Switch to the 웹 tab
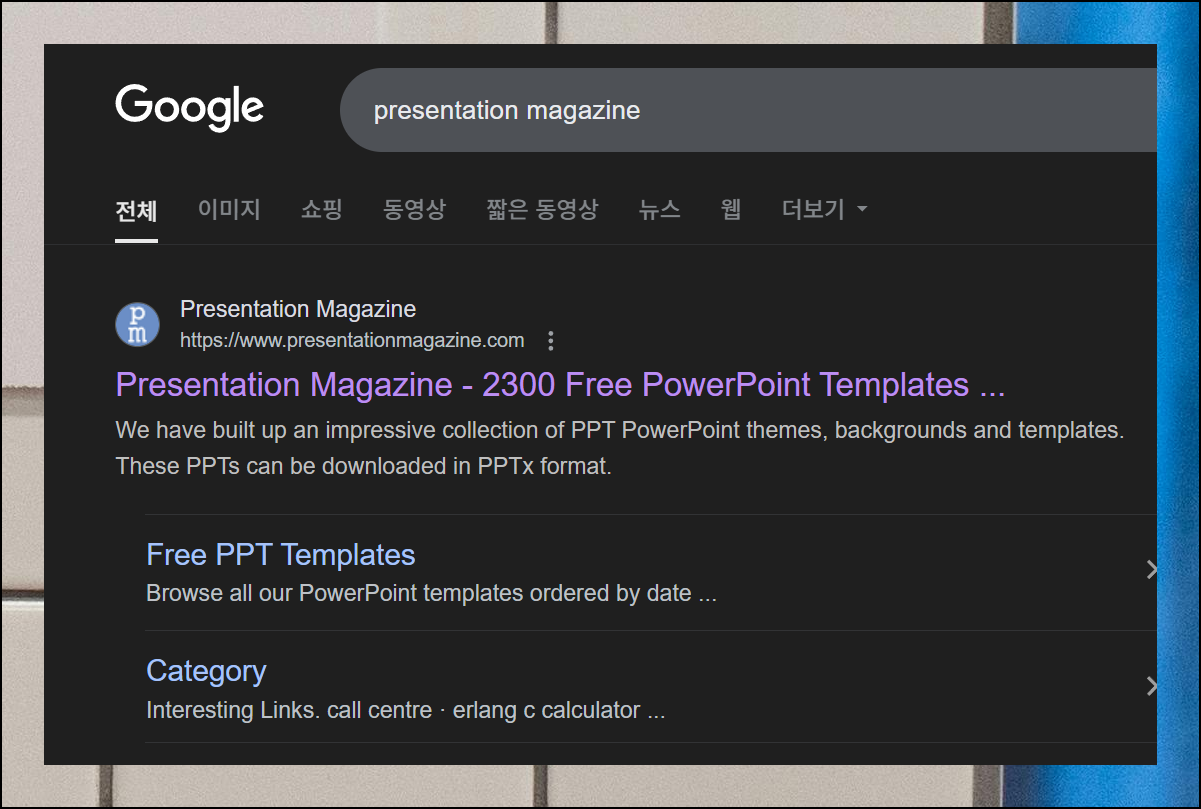This screenshot has height=809, width=1201. click(731, 209)
